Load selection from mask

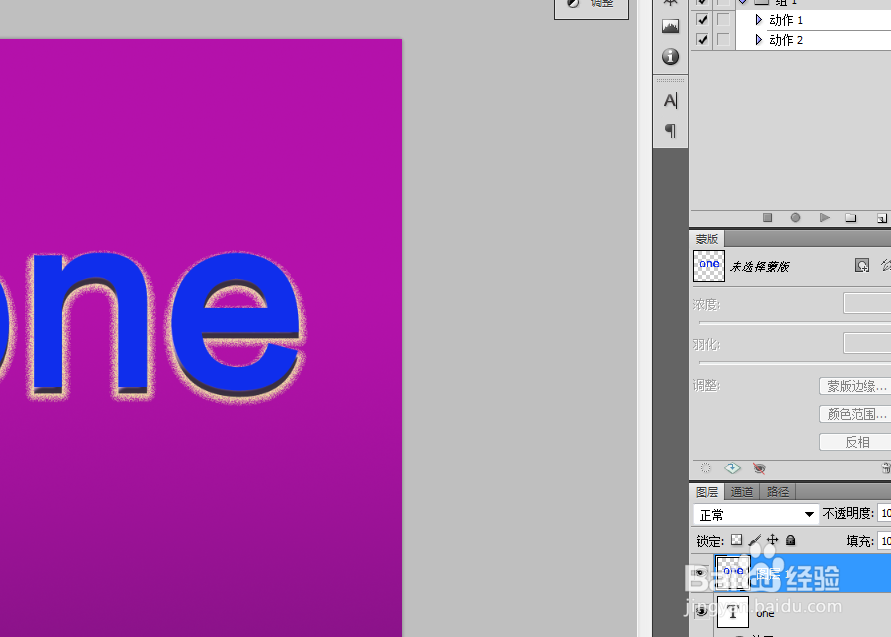705,468
